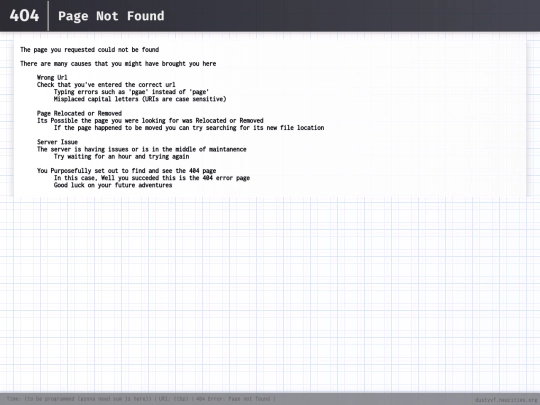Click the 'Misplaced capital letters' line
Image resolution: width=540 pixels, height=405 pixels.
(140, 99)
